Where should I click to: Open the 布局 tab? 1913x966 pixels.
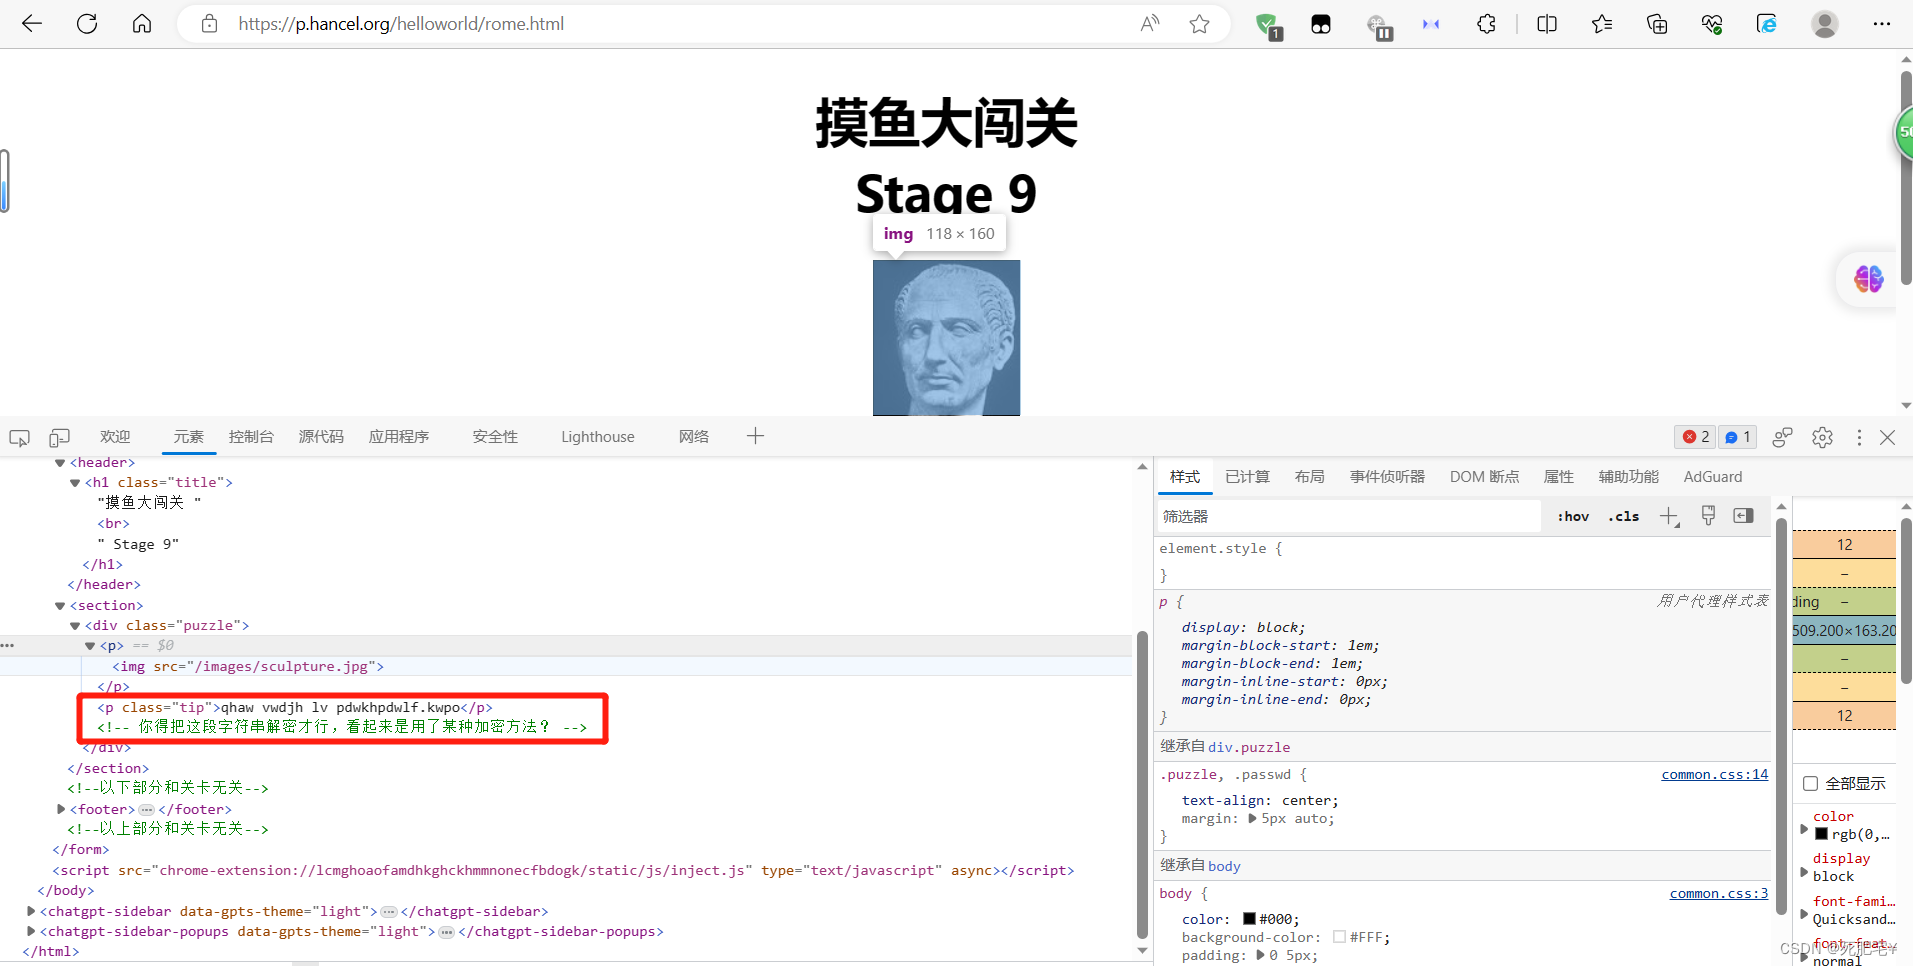point(1309,477)
